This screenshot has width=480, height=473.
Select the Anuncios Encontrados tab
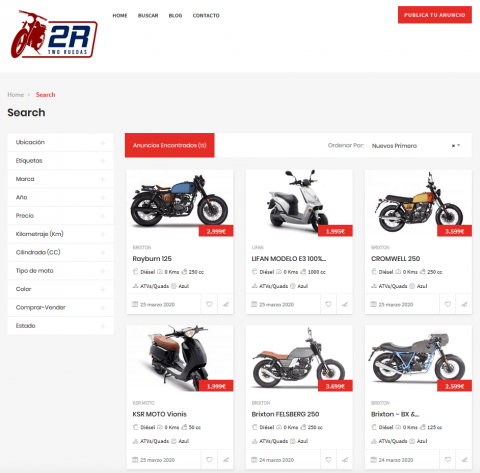[170, 145]
